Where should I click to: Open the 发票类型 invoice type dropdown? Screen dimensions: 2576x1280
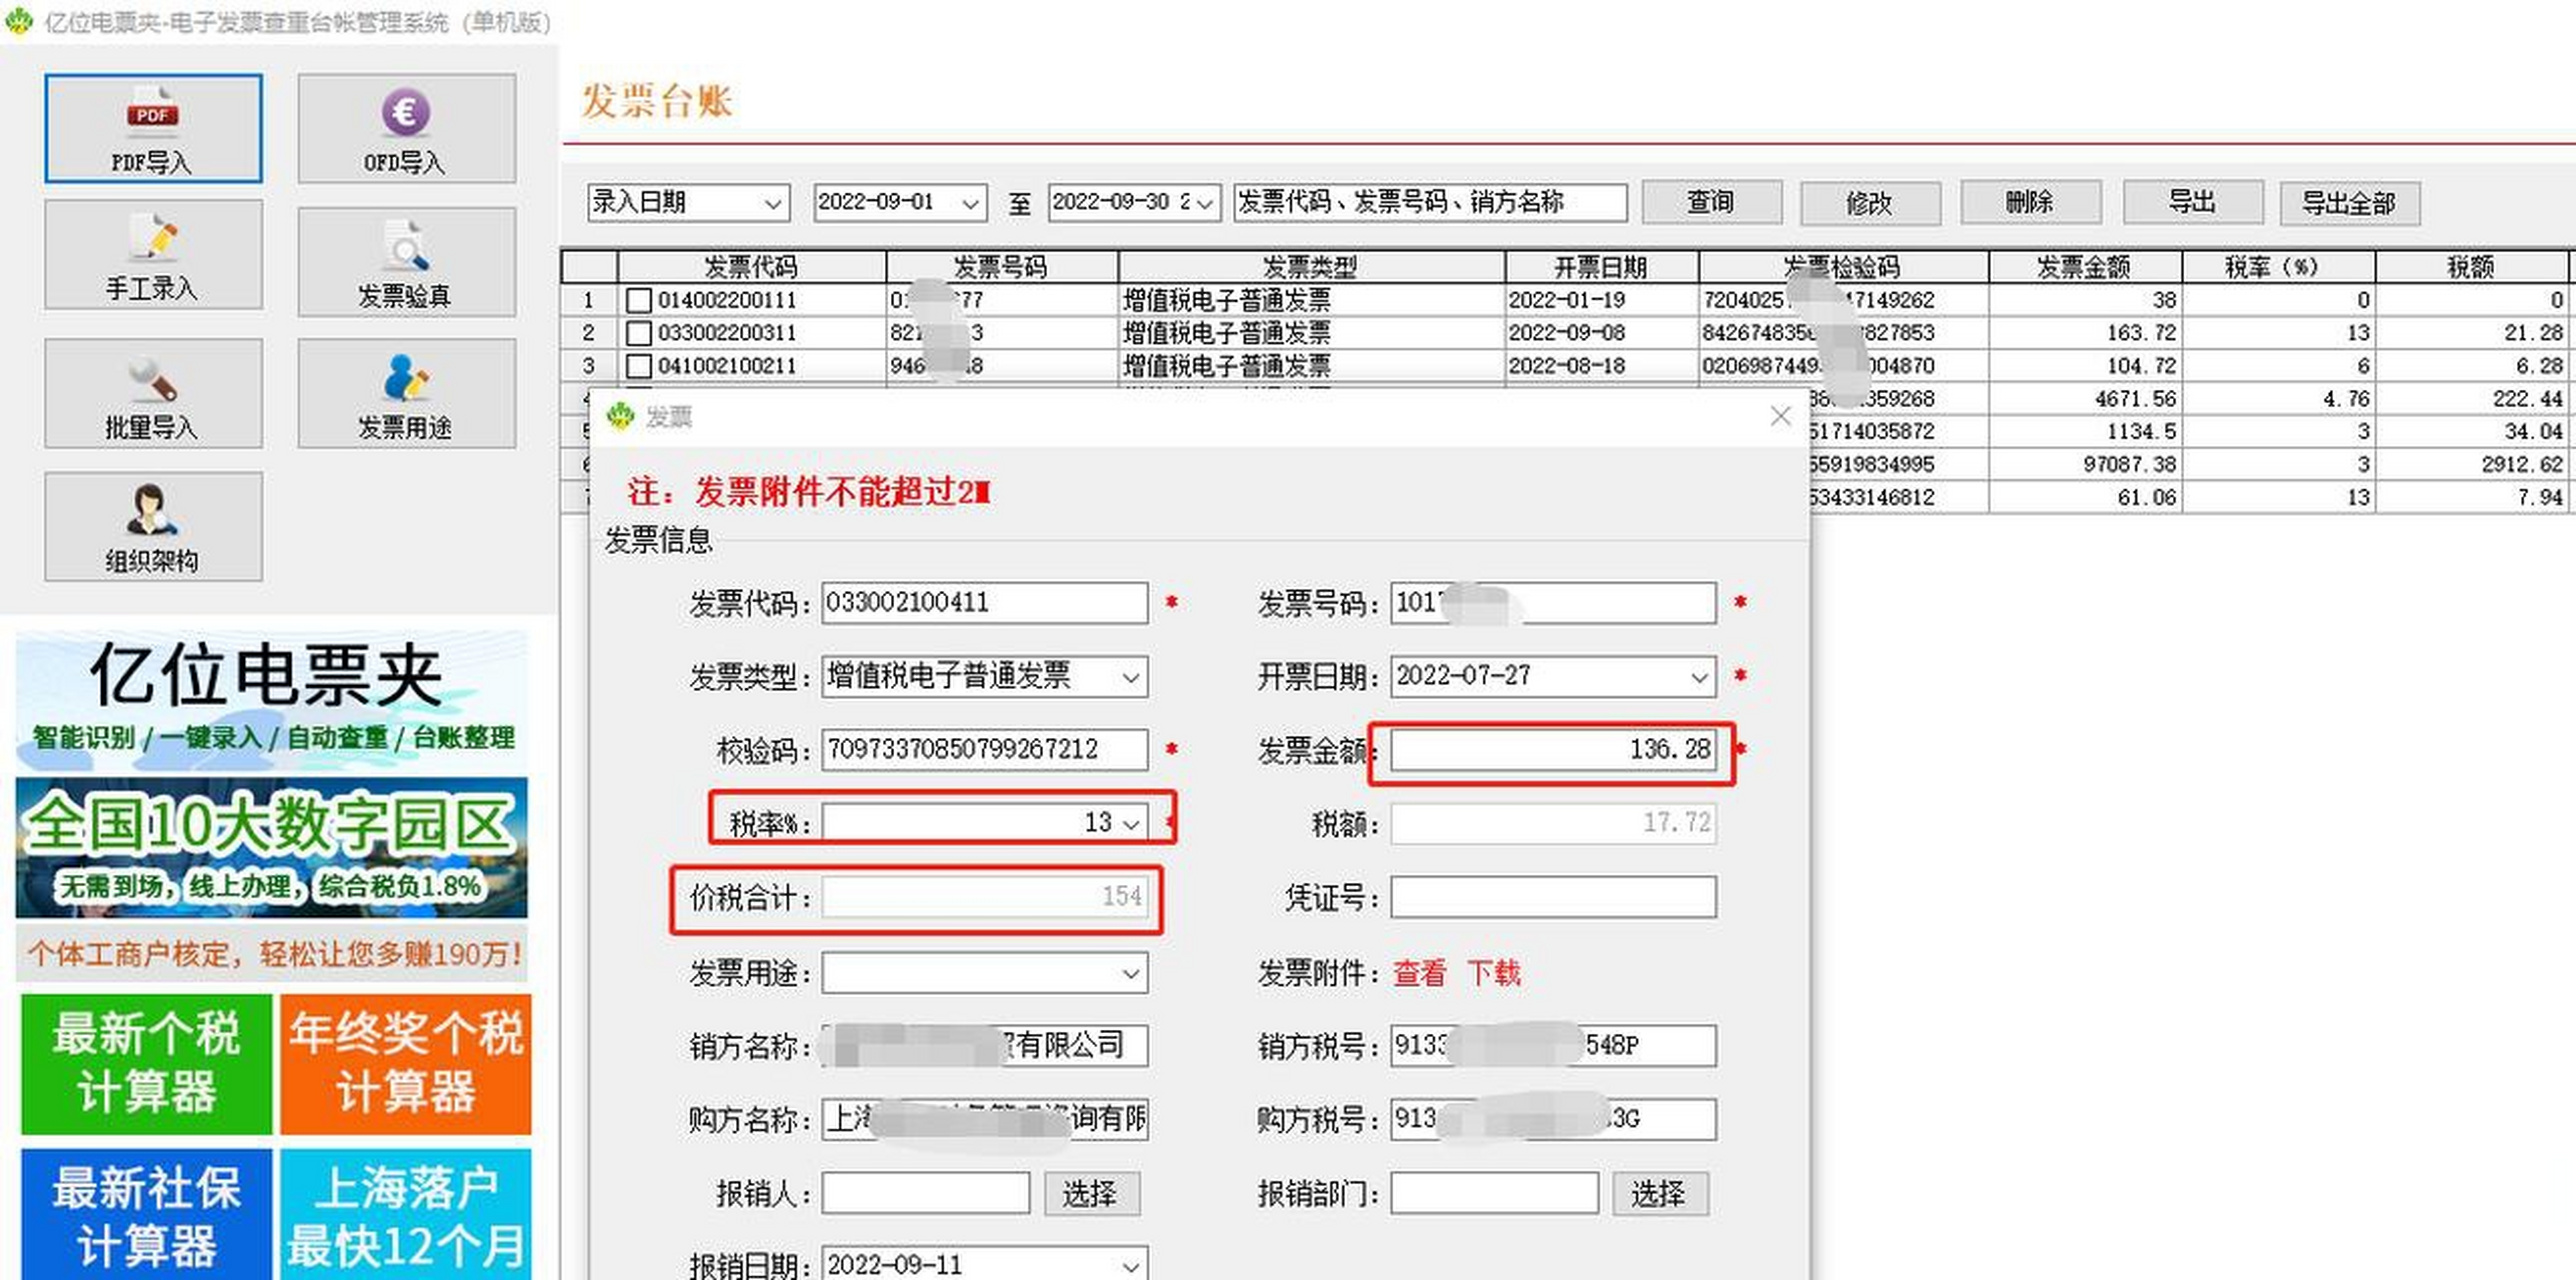tap(1129, 677)
